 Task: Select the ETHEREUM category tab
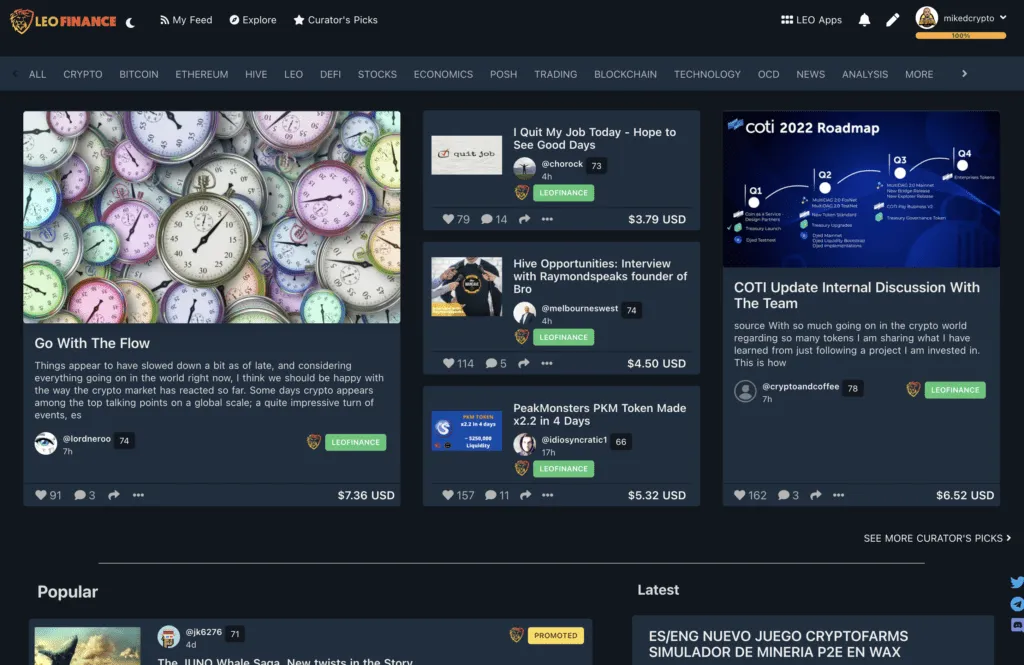(x=202, y=74)
